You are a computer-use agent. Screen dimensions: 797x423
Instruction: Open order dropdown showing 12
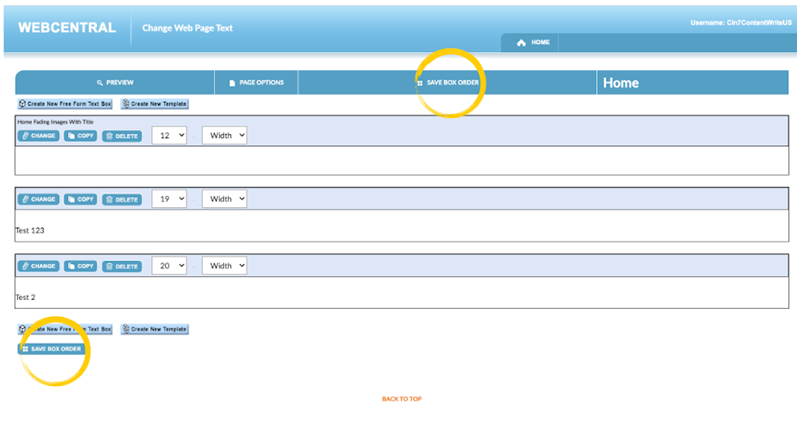pos(169,135)
